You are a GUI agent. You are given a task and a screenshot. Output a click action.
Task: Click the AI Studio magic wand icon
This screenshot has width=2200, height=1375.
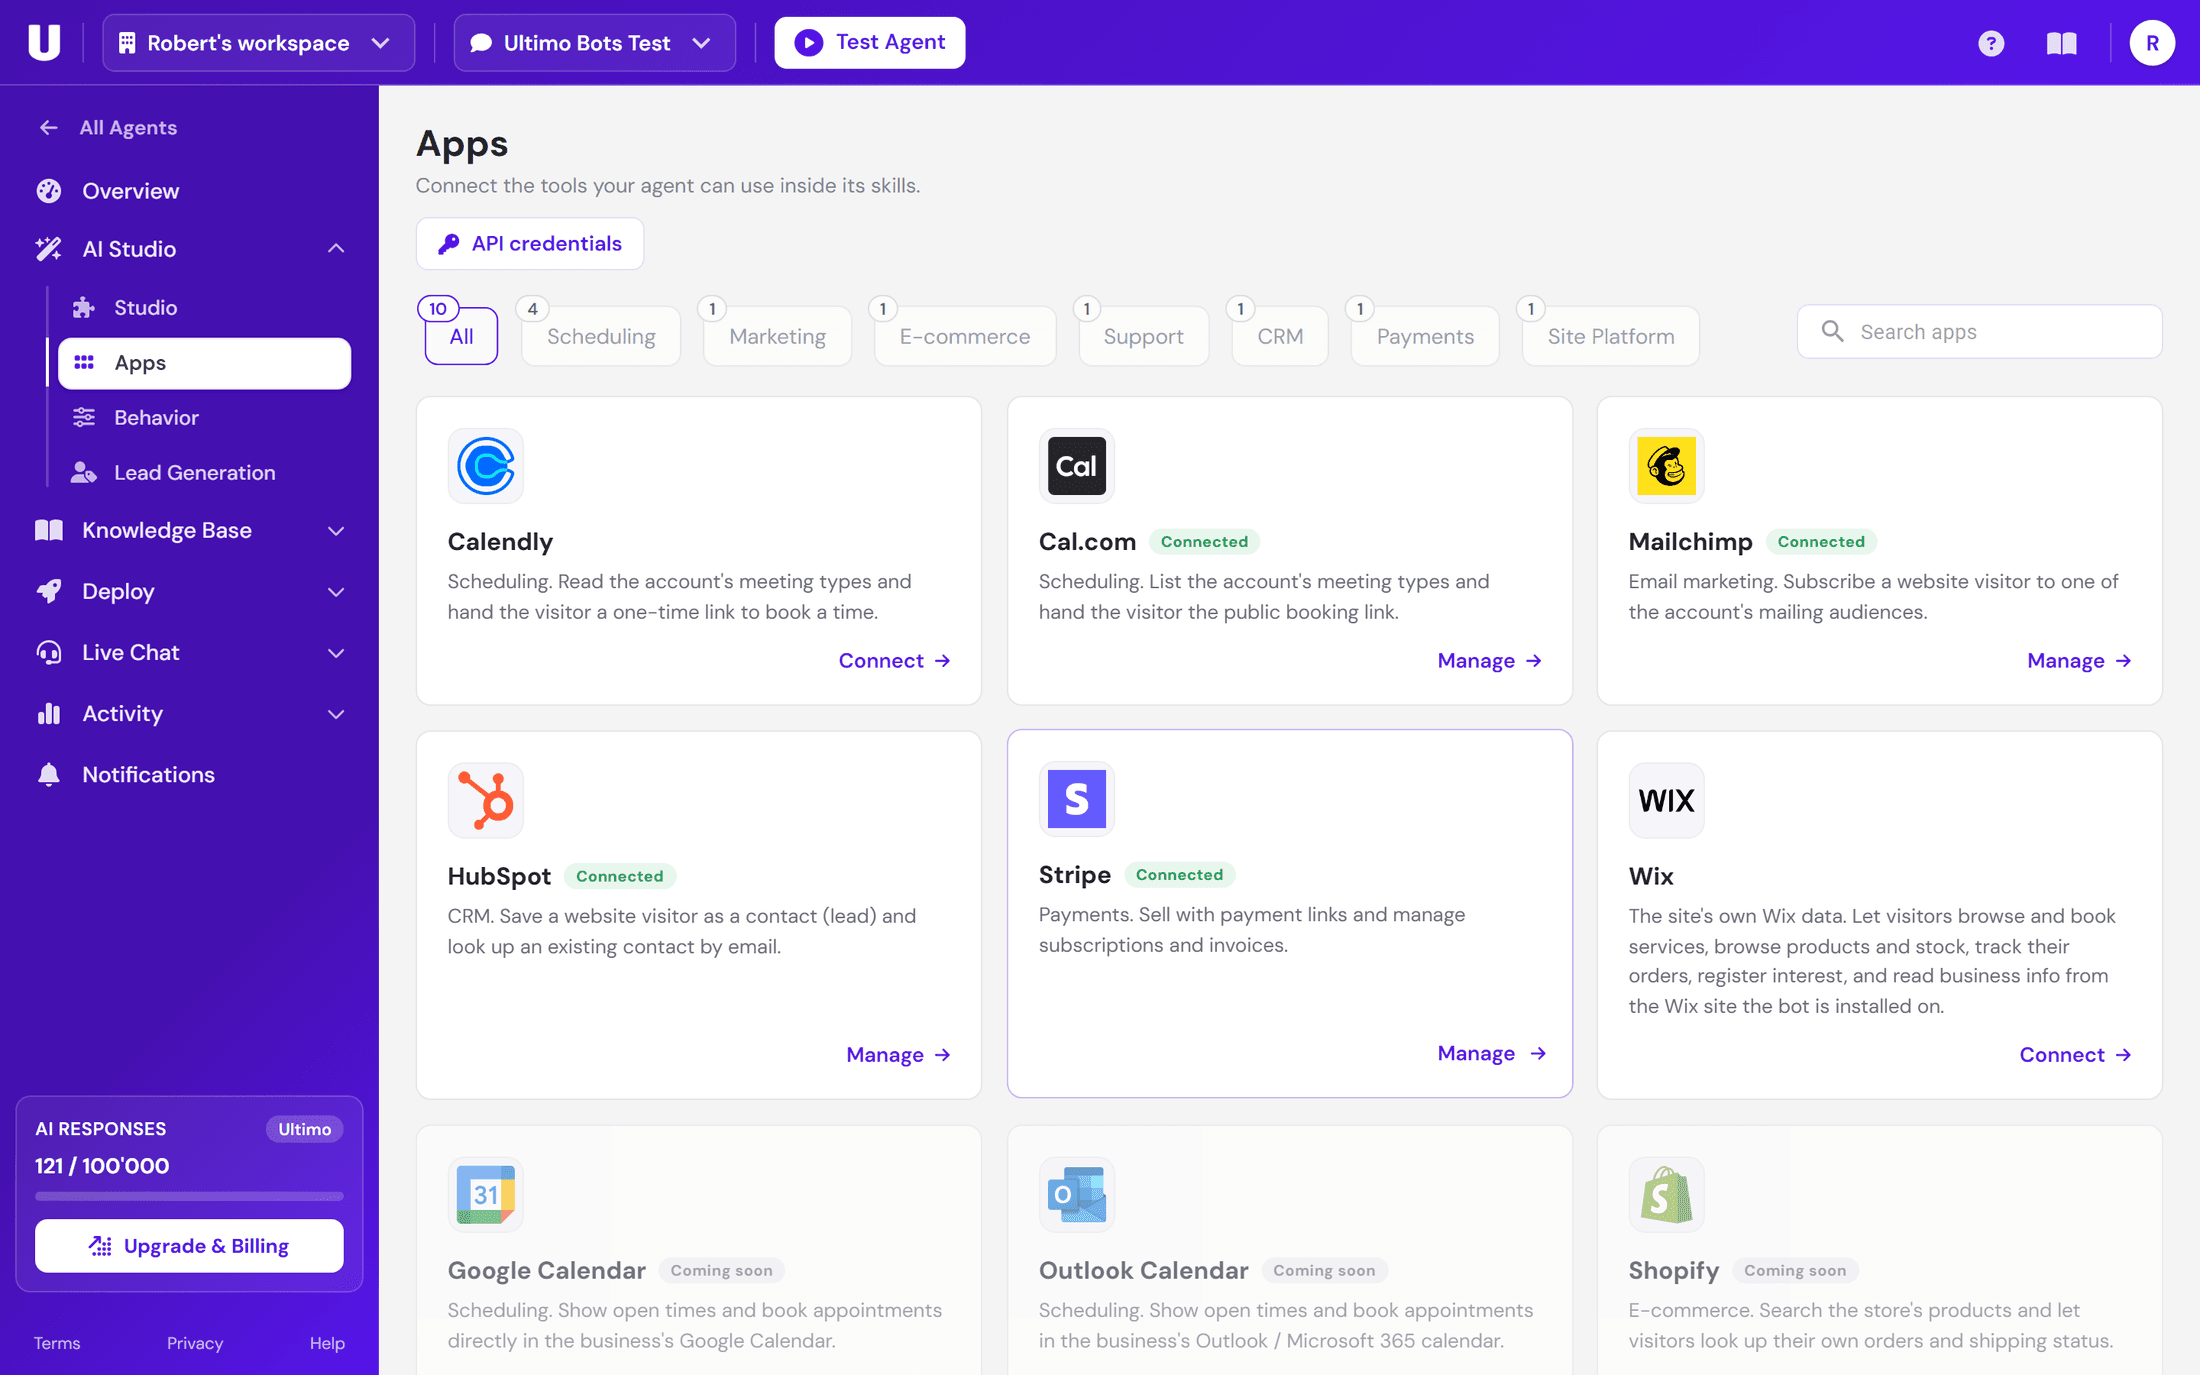tap(49, 249)
